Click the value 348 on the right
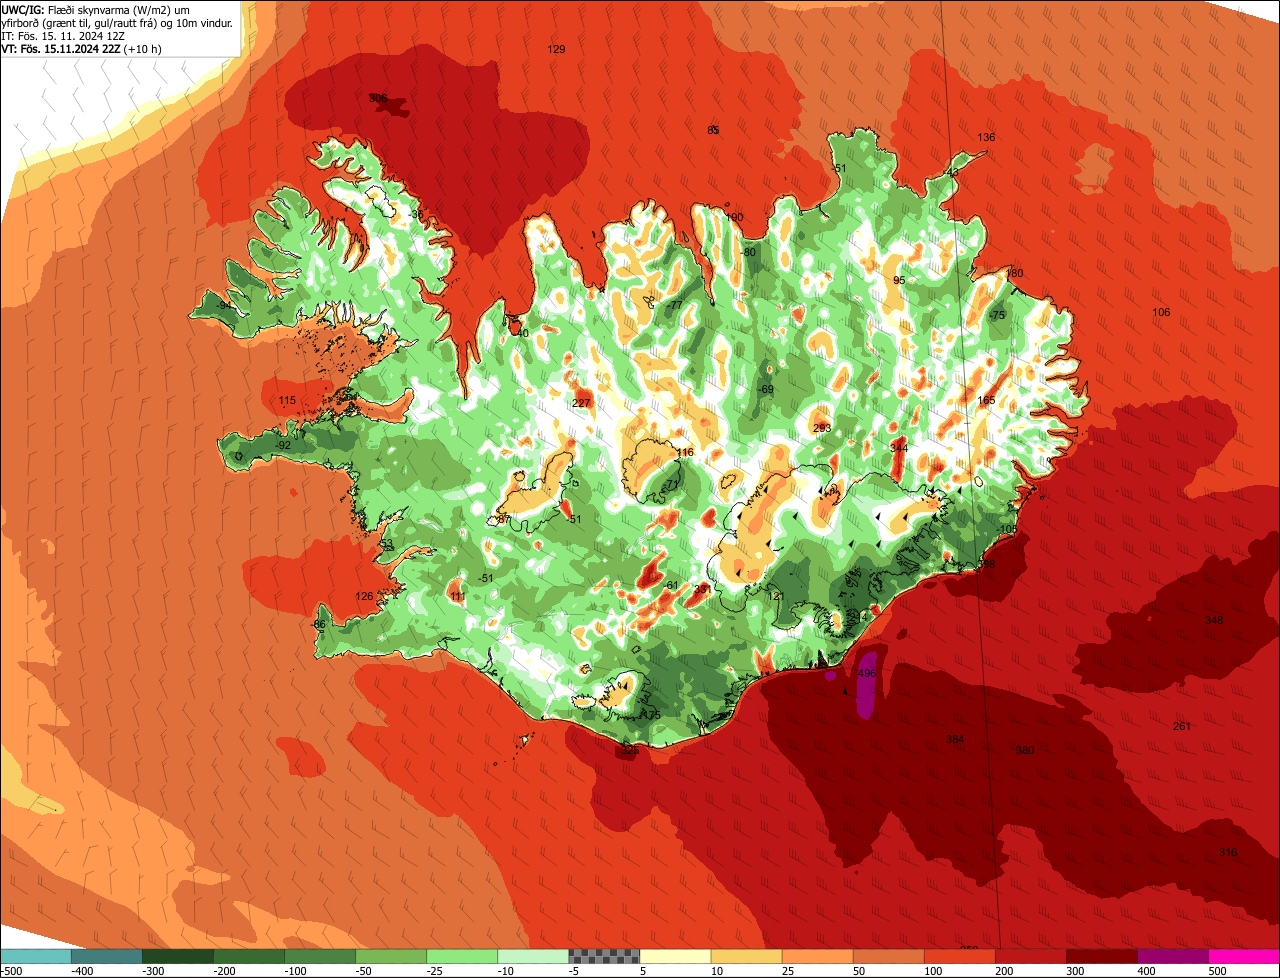 tap(1214, 620)
